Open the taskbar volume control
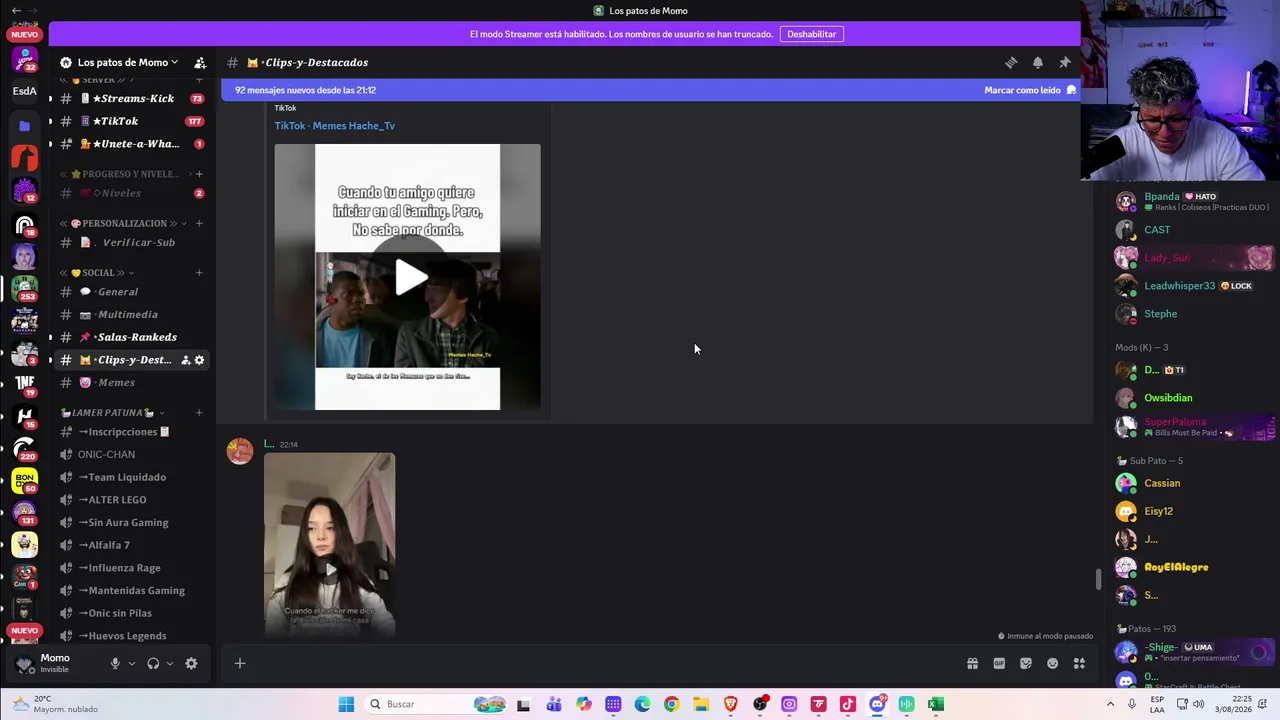 pos(1198,704)
